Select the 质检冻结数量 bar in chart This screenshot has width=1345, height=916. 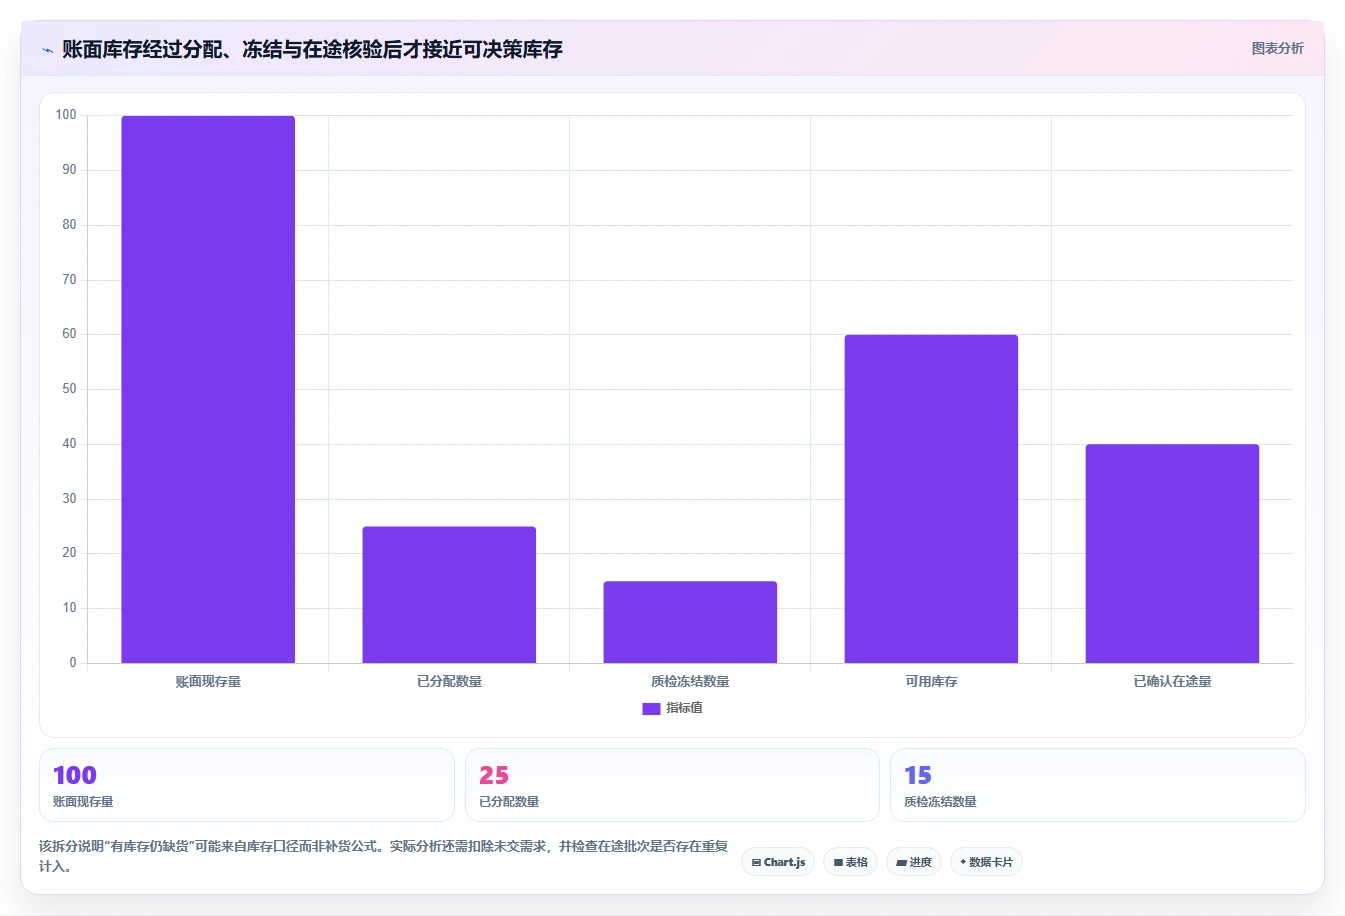690,622
